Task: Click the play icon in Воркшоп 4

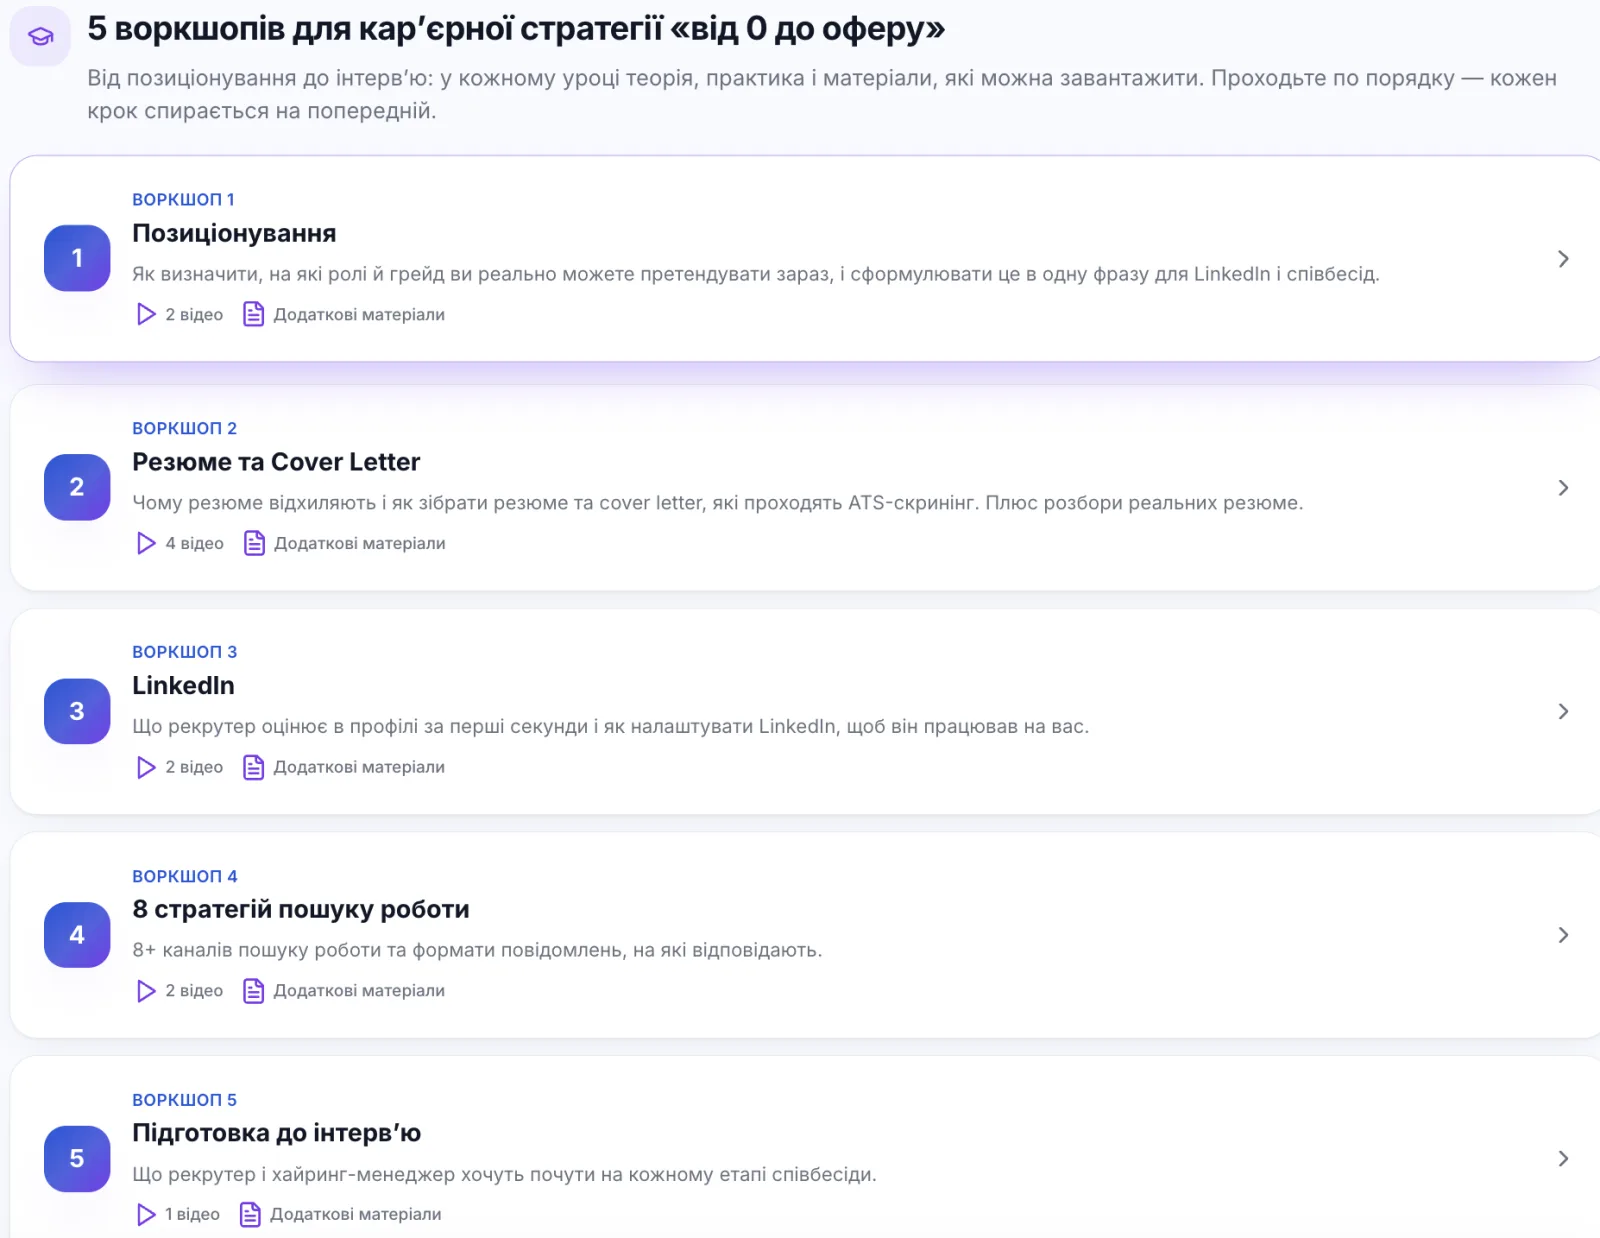Action: (x=146, y=991)
